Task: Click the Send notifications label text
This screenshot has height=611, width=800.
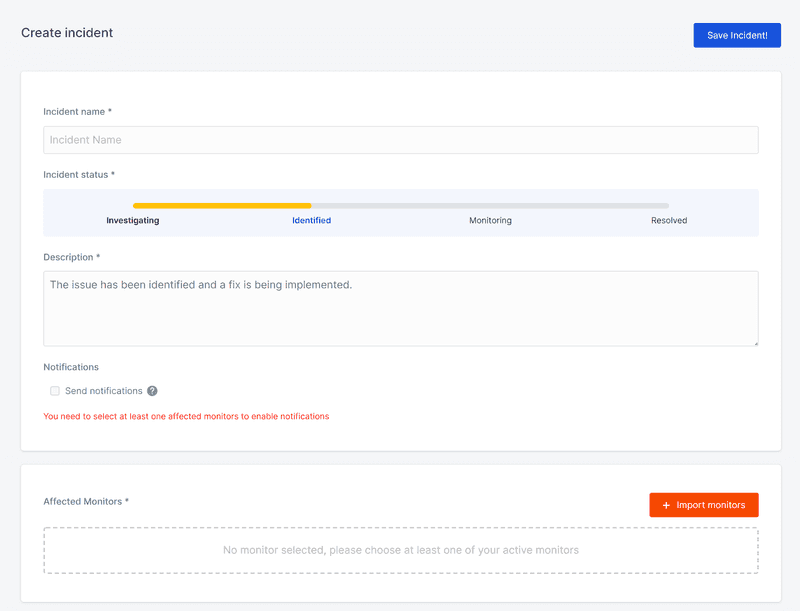Action: 103,391
